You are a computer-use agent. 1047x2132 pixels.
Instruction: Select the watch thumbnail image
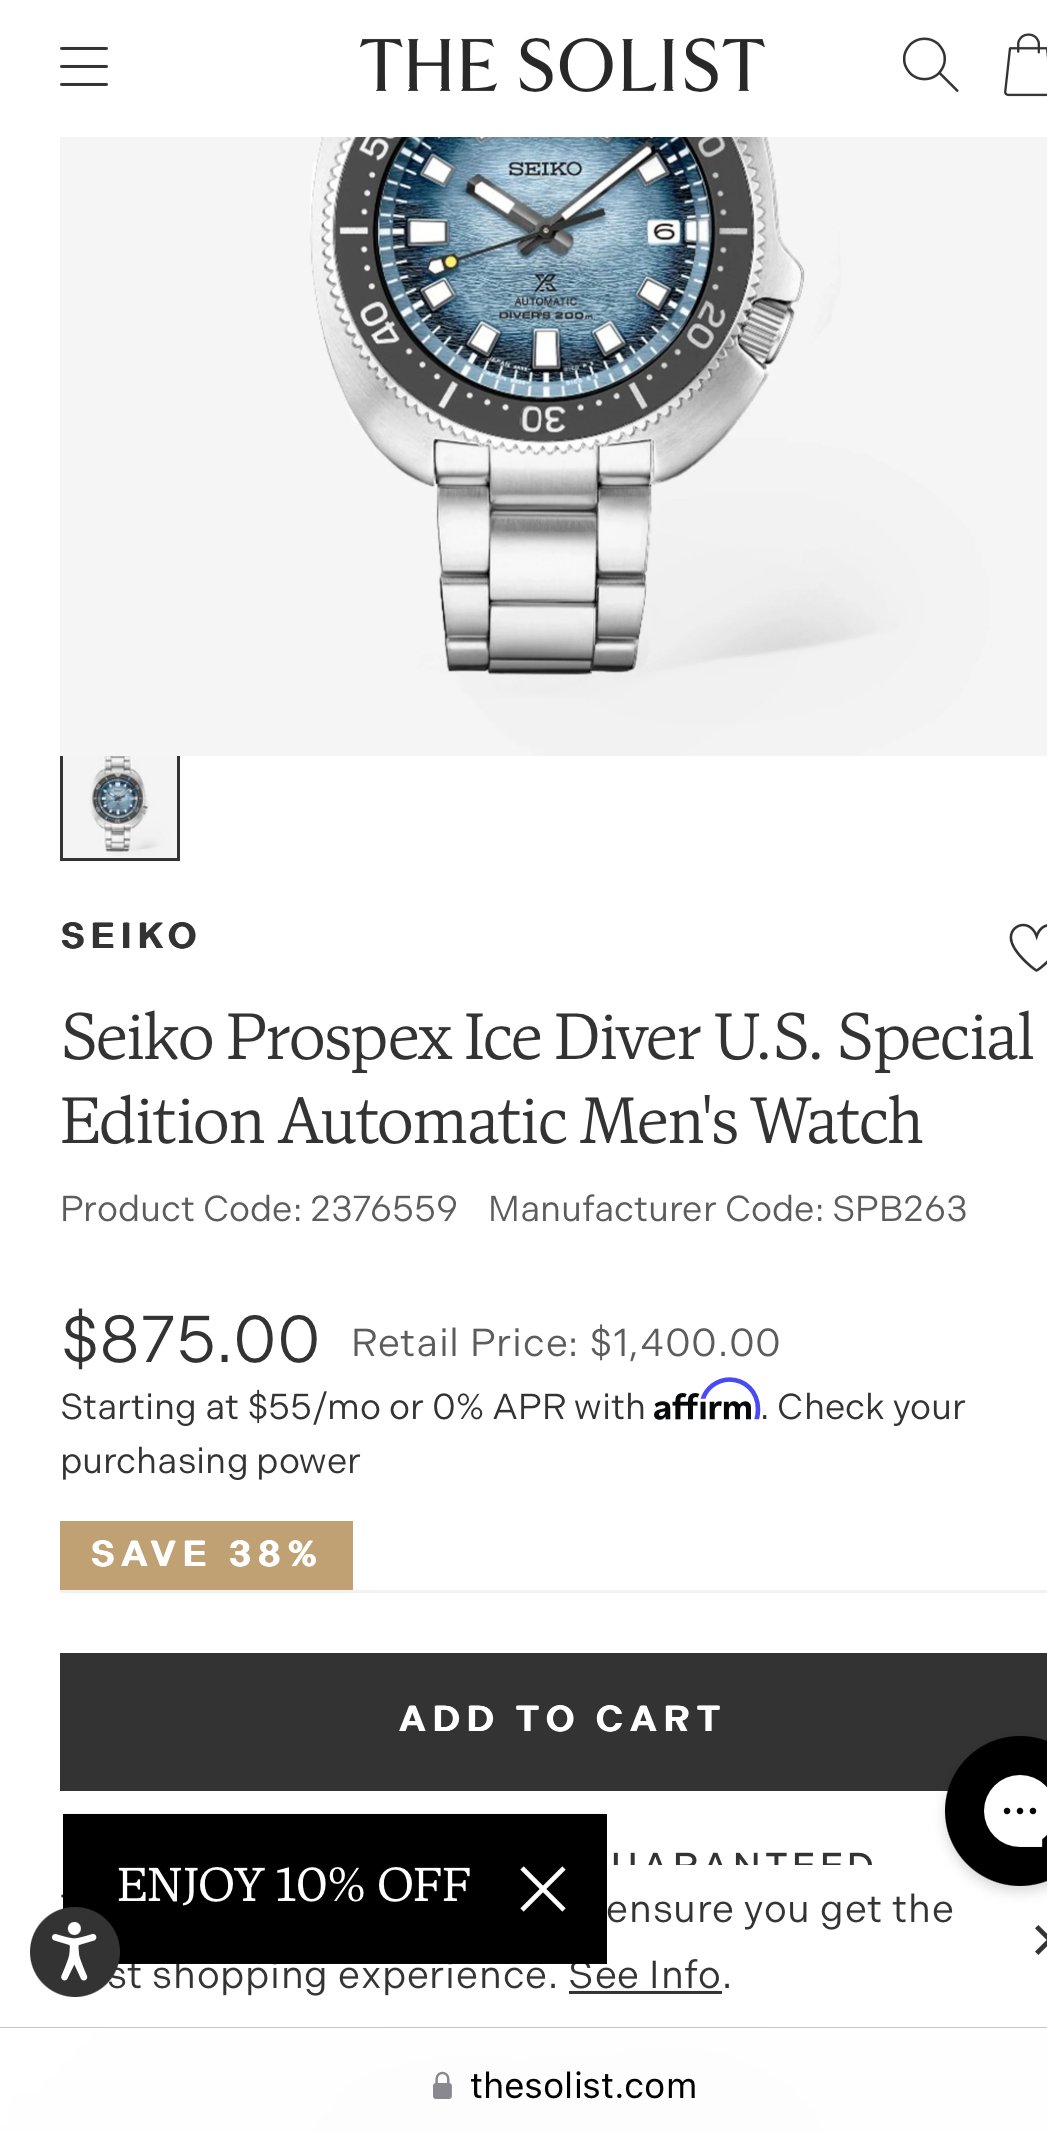point(120,807)
